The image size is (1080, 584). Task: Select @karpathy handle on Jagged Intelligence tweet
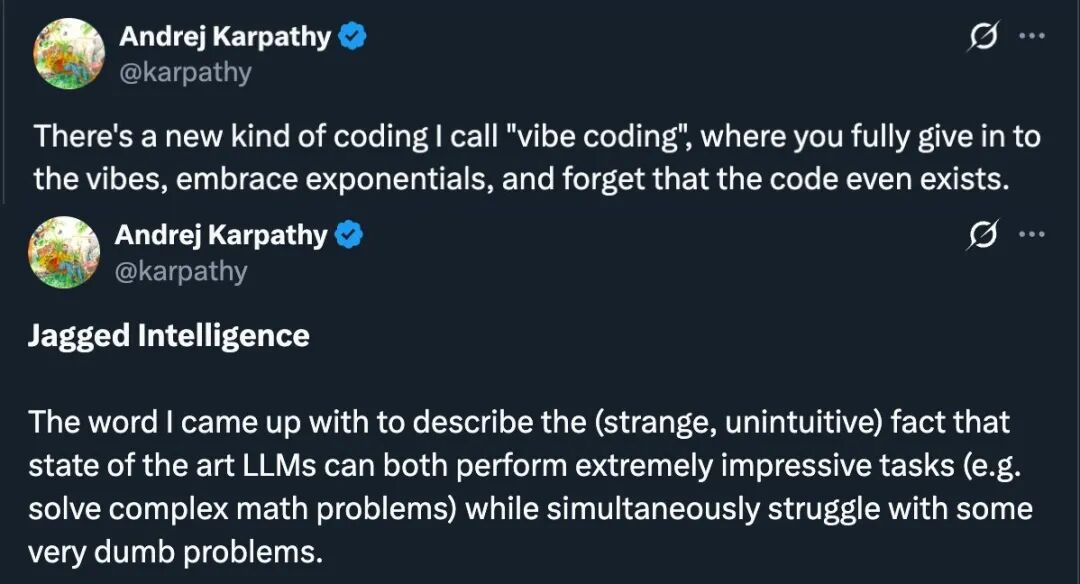pyautogui.click(x=181, y=271)
